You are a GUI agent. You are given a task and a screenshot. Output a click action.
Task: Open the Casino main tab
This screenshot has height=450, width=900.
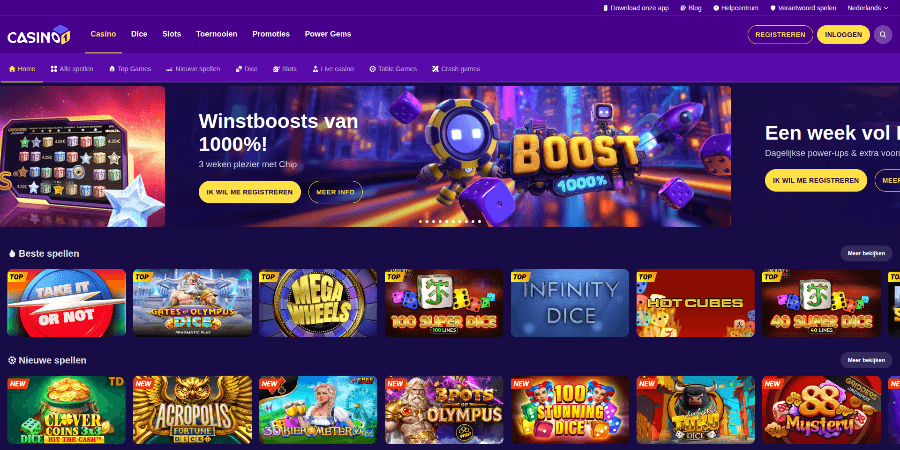pyautogui.click(x=103, y=34)
